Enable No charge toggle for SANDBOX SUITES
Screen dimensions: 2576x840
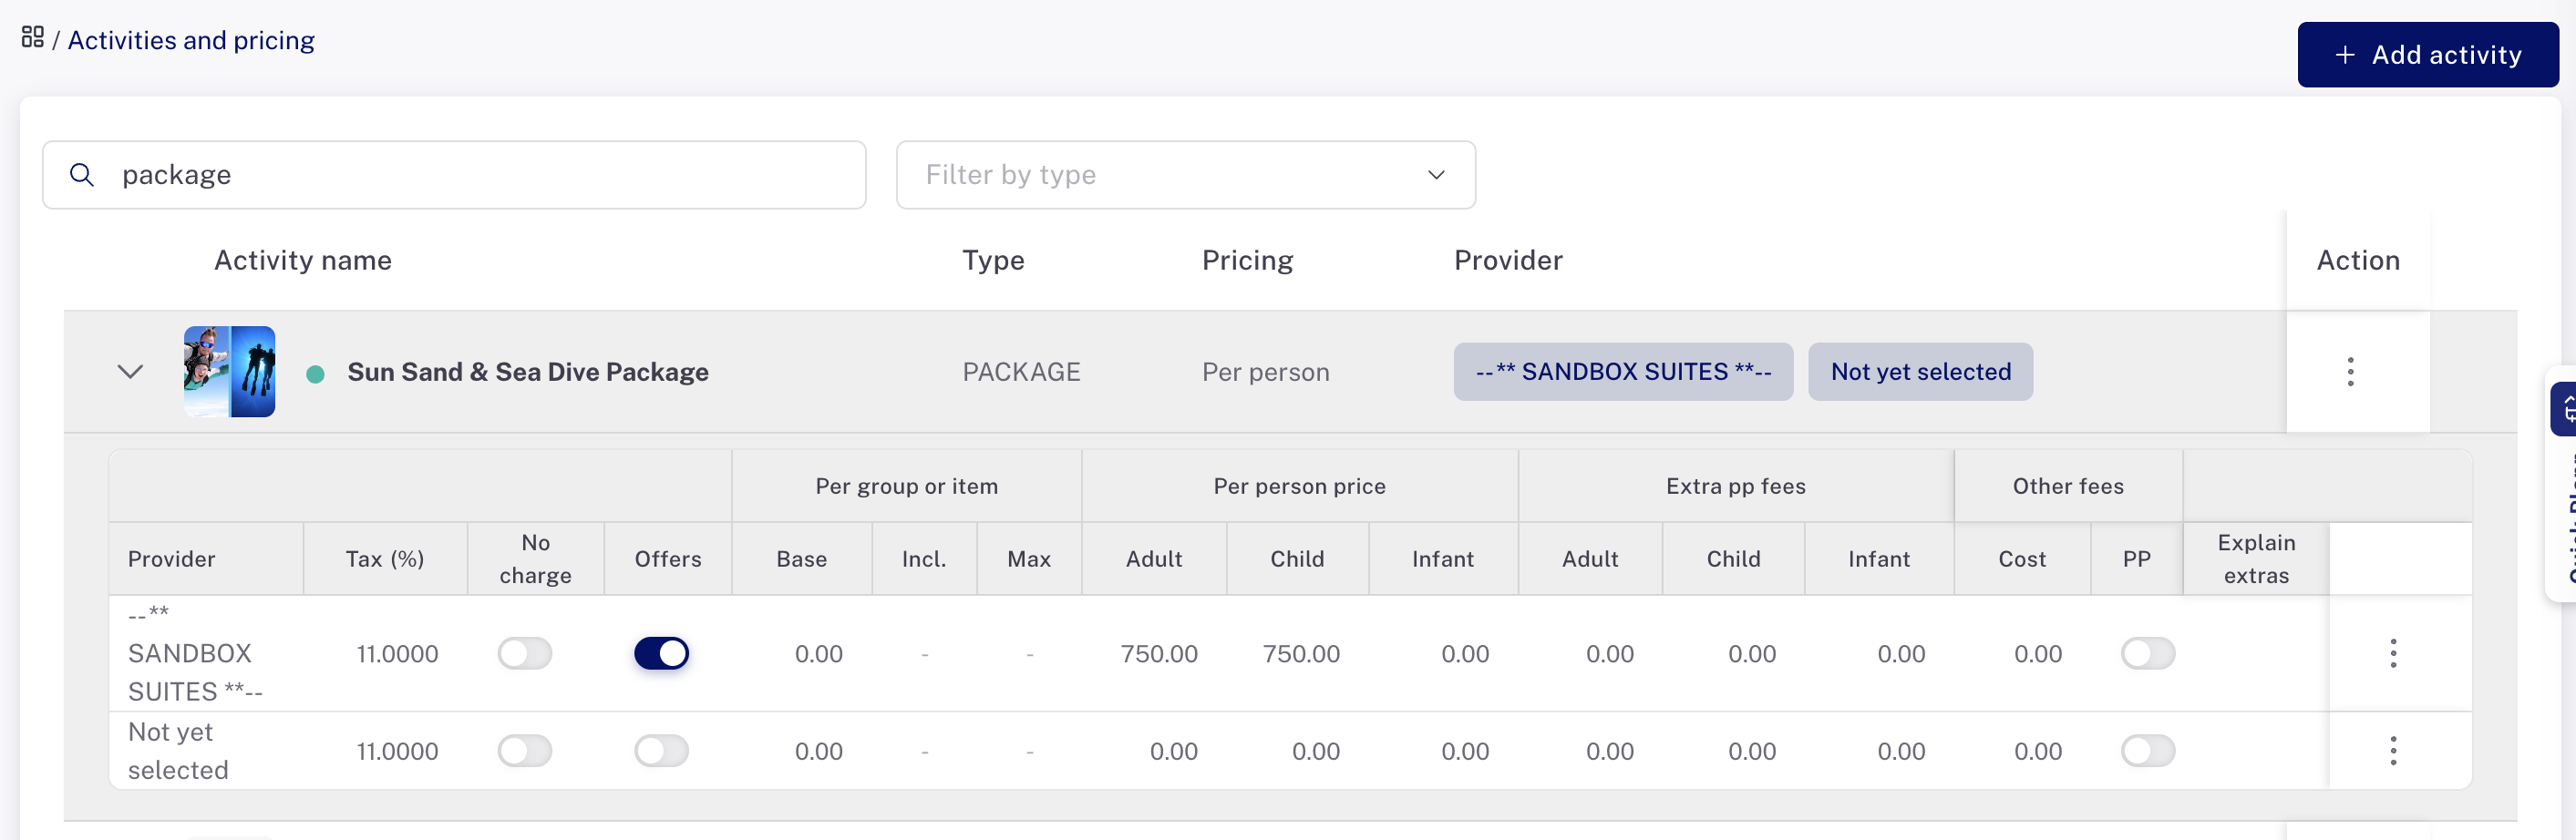(x=525, y=653)
